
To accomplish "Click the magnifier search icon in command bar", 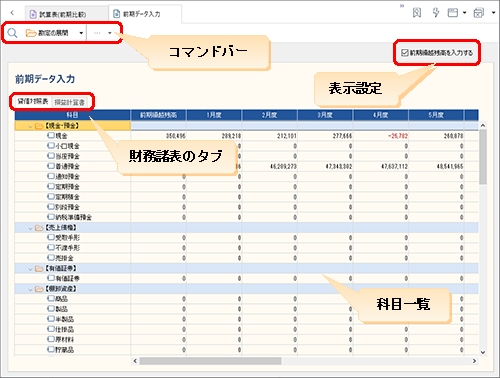I will pyautogui.click(x=12, y=33).
